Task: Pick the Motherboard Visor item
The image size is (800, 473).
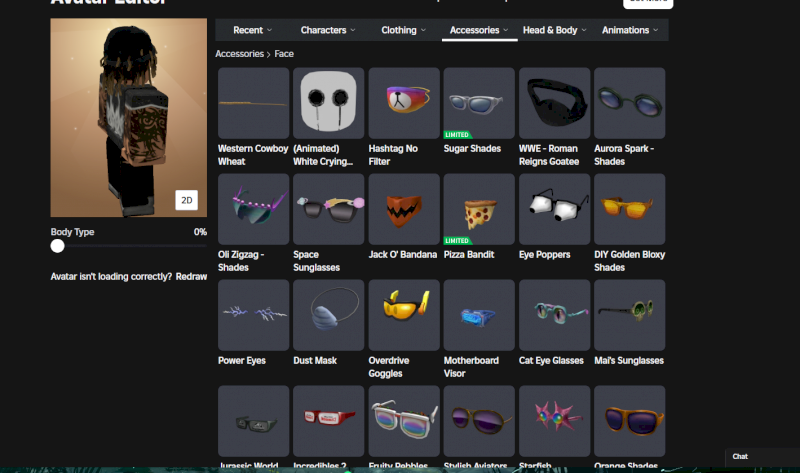Action: pyautogui.click(x=479, y=314)
